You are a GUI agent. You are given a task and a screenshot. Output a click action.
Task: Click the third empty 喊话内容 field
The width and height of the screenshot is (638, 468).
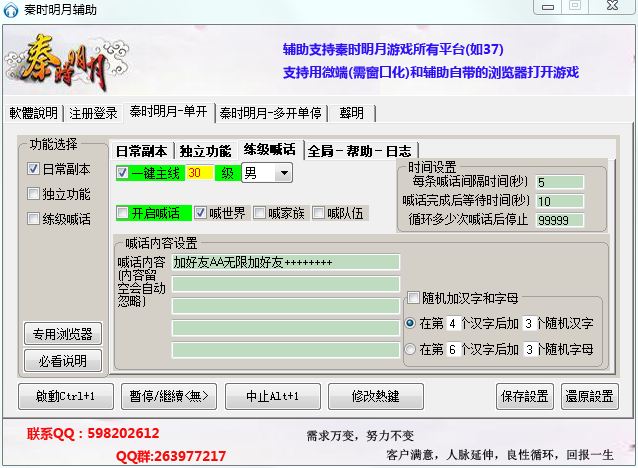pos(286,306)
